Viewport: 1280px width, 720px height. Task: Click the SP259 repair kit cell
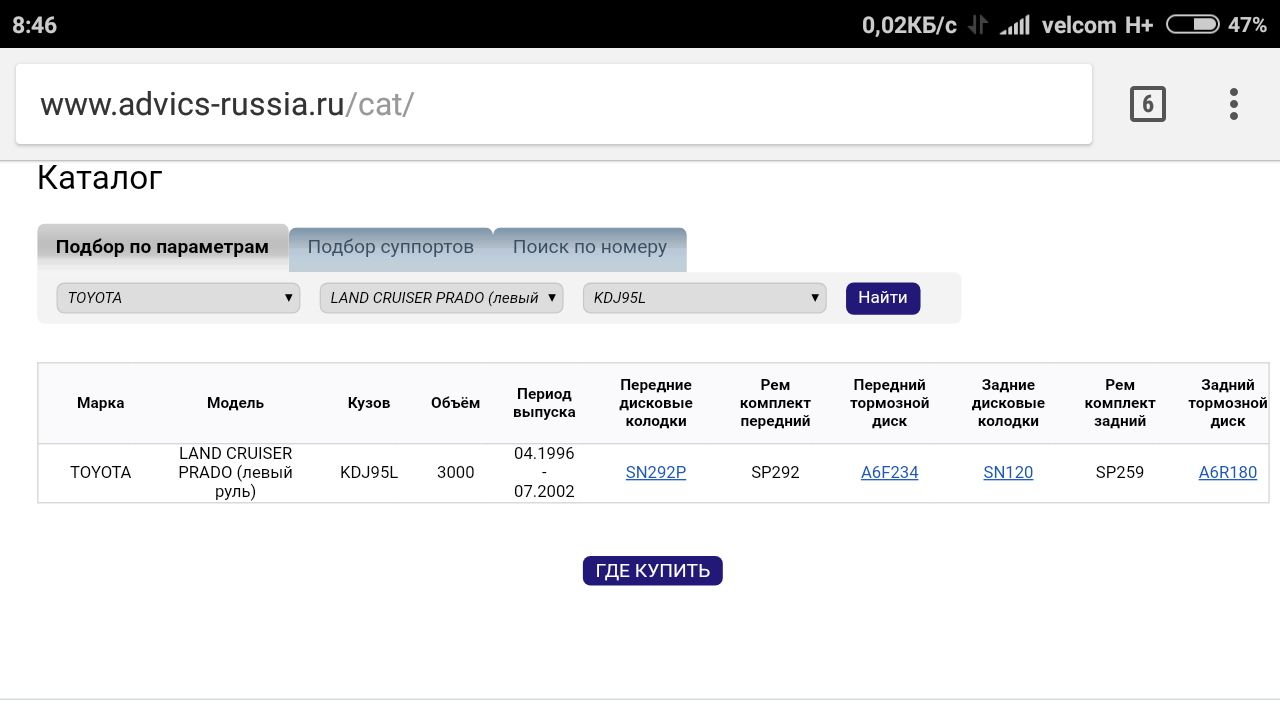tap(1120, 473)
